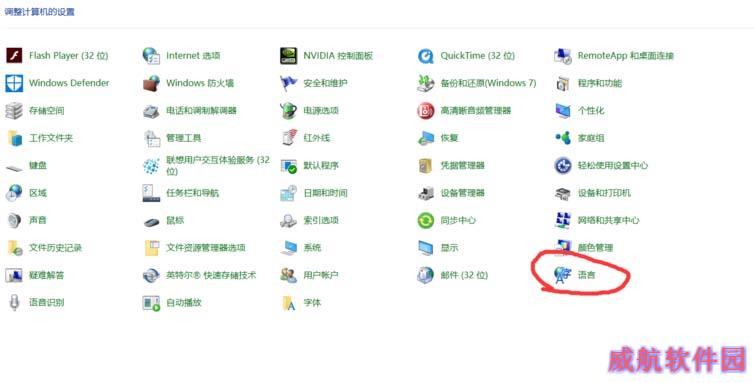This screenshot has height=383, width=754.
Task: Click the 颜色管理 link
Action: coord(595,248)
